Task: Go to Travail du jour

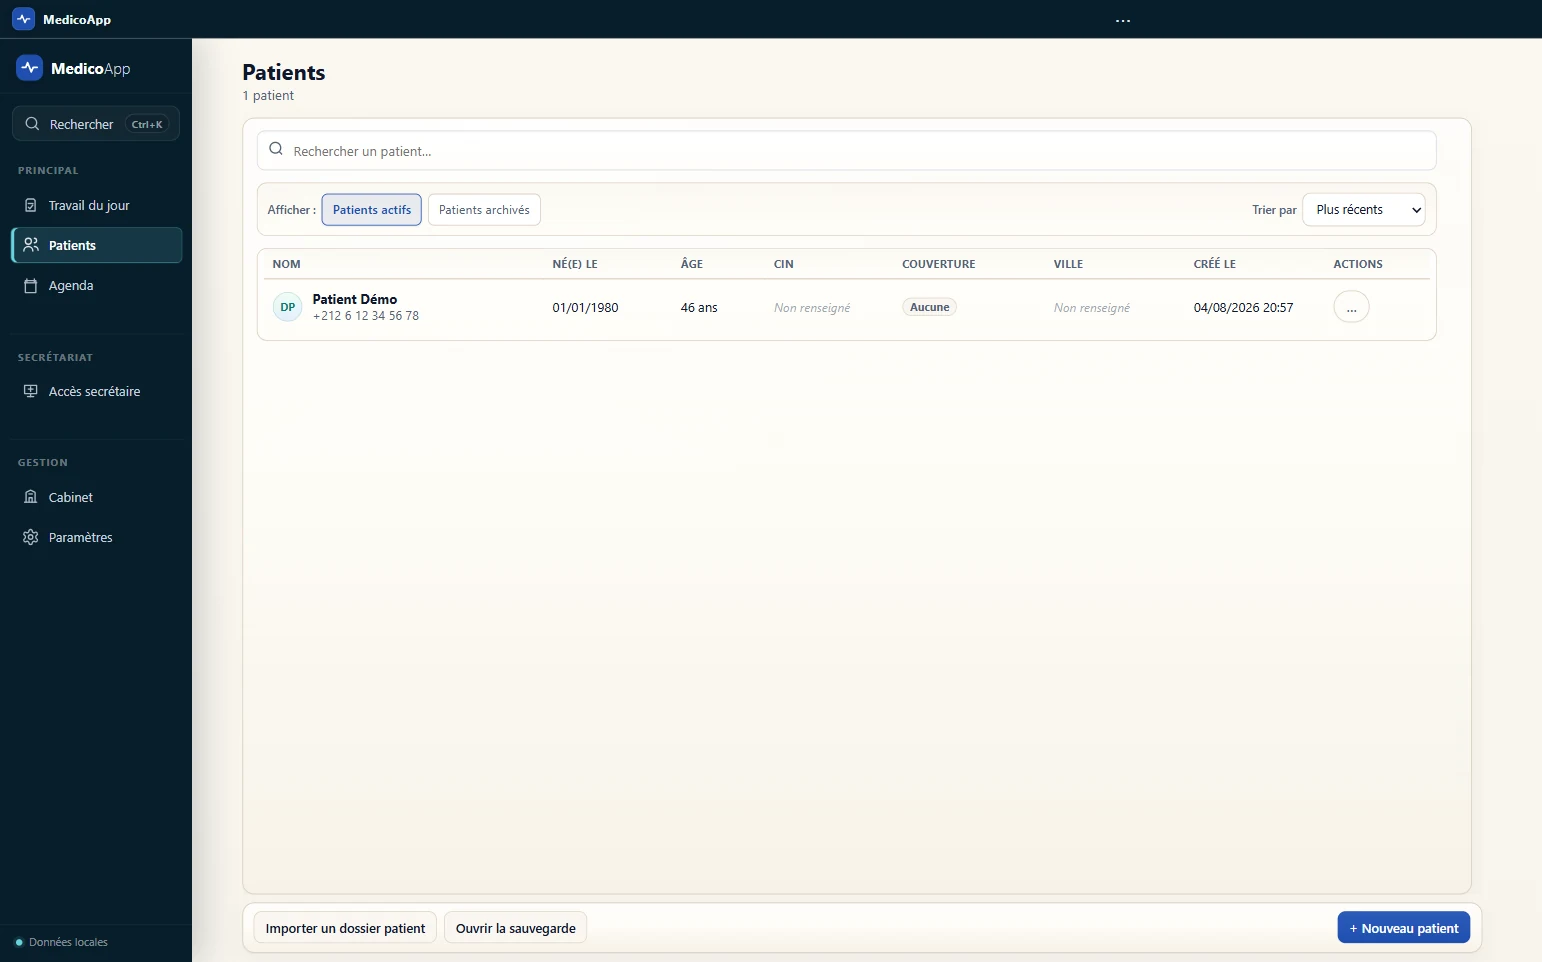Action: point(97,205)
